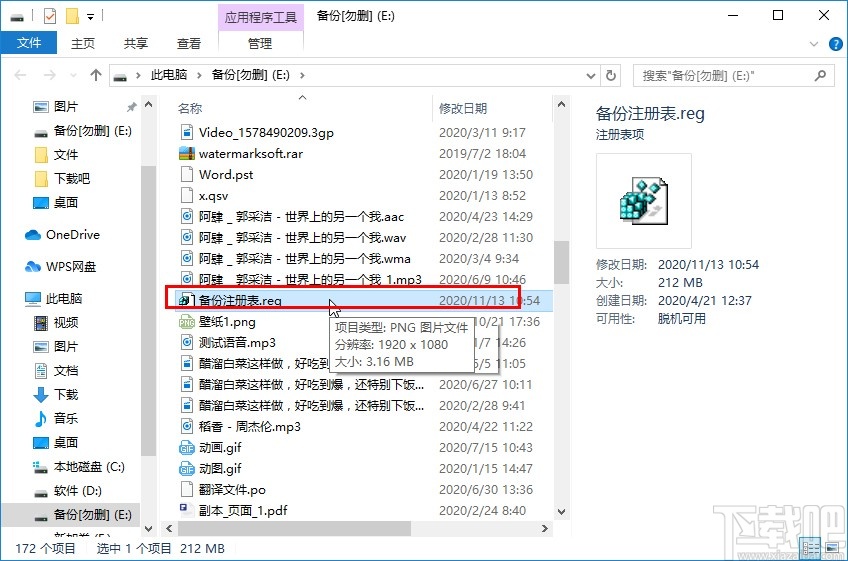Viewport: 848px width, 561px height.
Task: Click the Properties checkmark icon in quick access toolbar
Action: [x=49, y=16]
